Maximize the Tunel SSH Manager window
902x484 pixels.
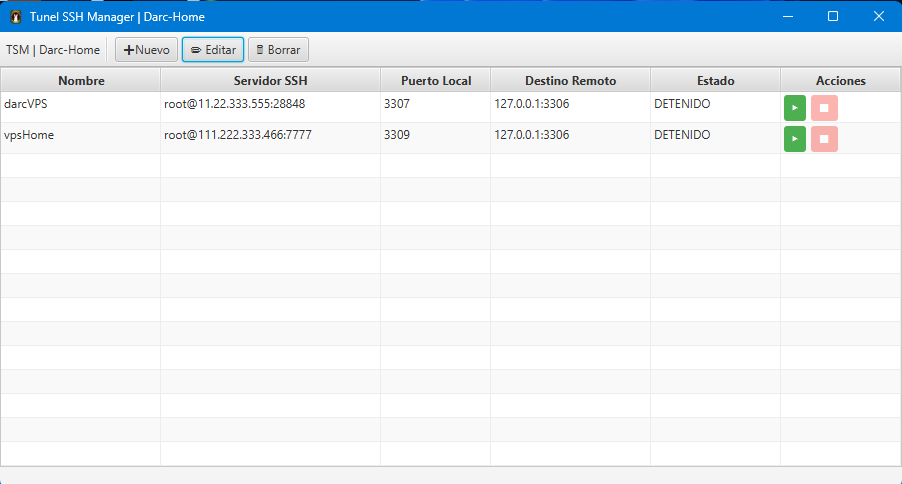(832, 17)
